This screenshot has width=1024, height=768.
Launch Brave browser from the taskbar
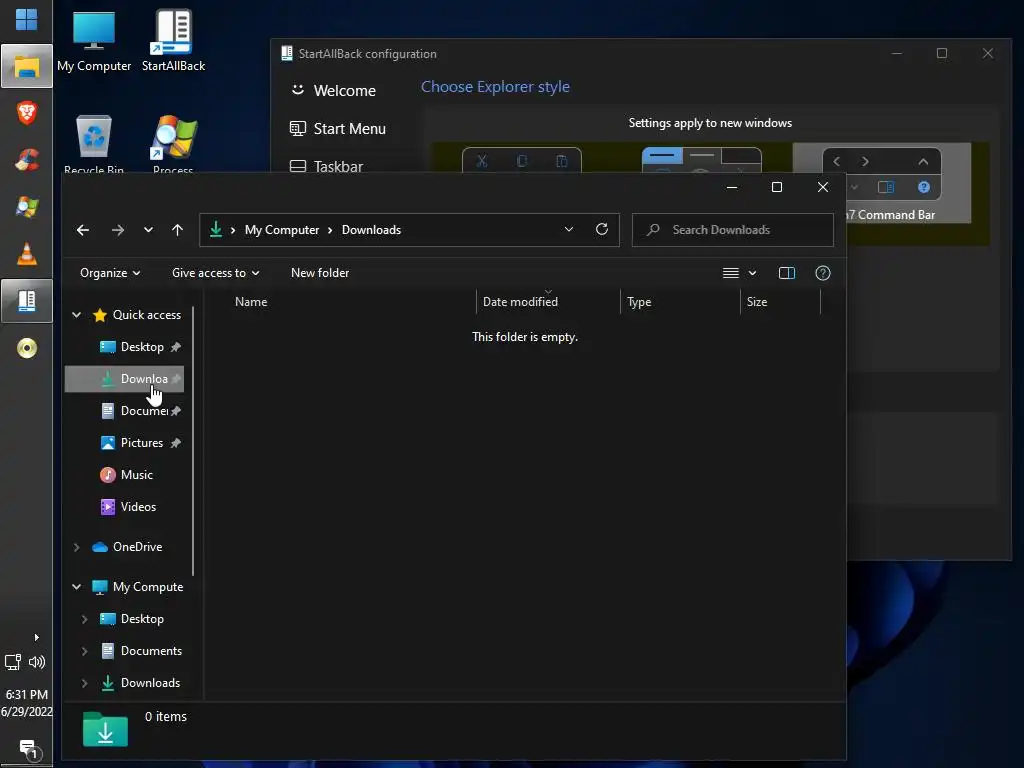tap(27, 113)
